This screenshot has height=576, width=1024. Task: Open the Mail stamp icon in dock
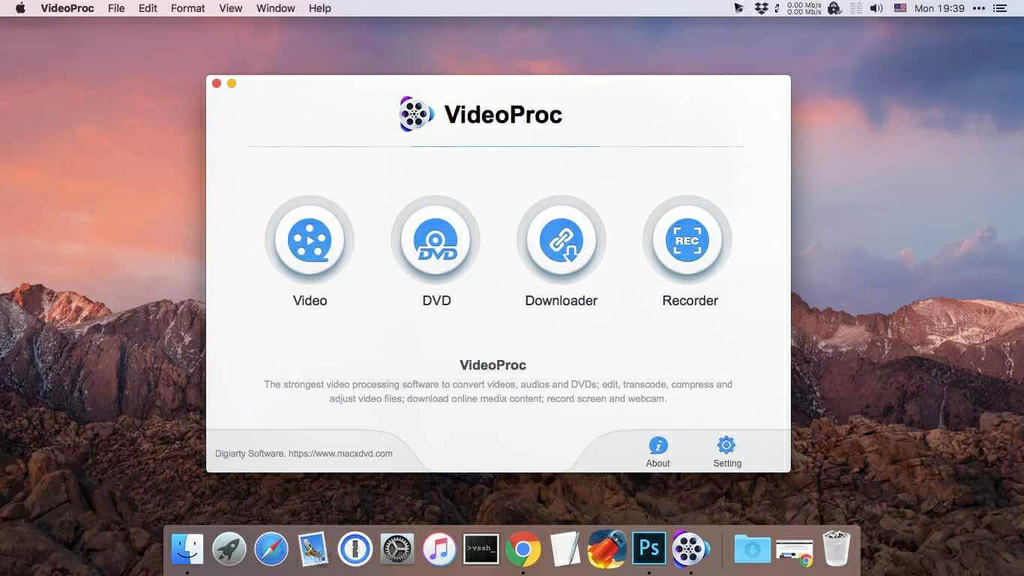(x=313, y=549)
